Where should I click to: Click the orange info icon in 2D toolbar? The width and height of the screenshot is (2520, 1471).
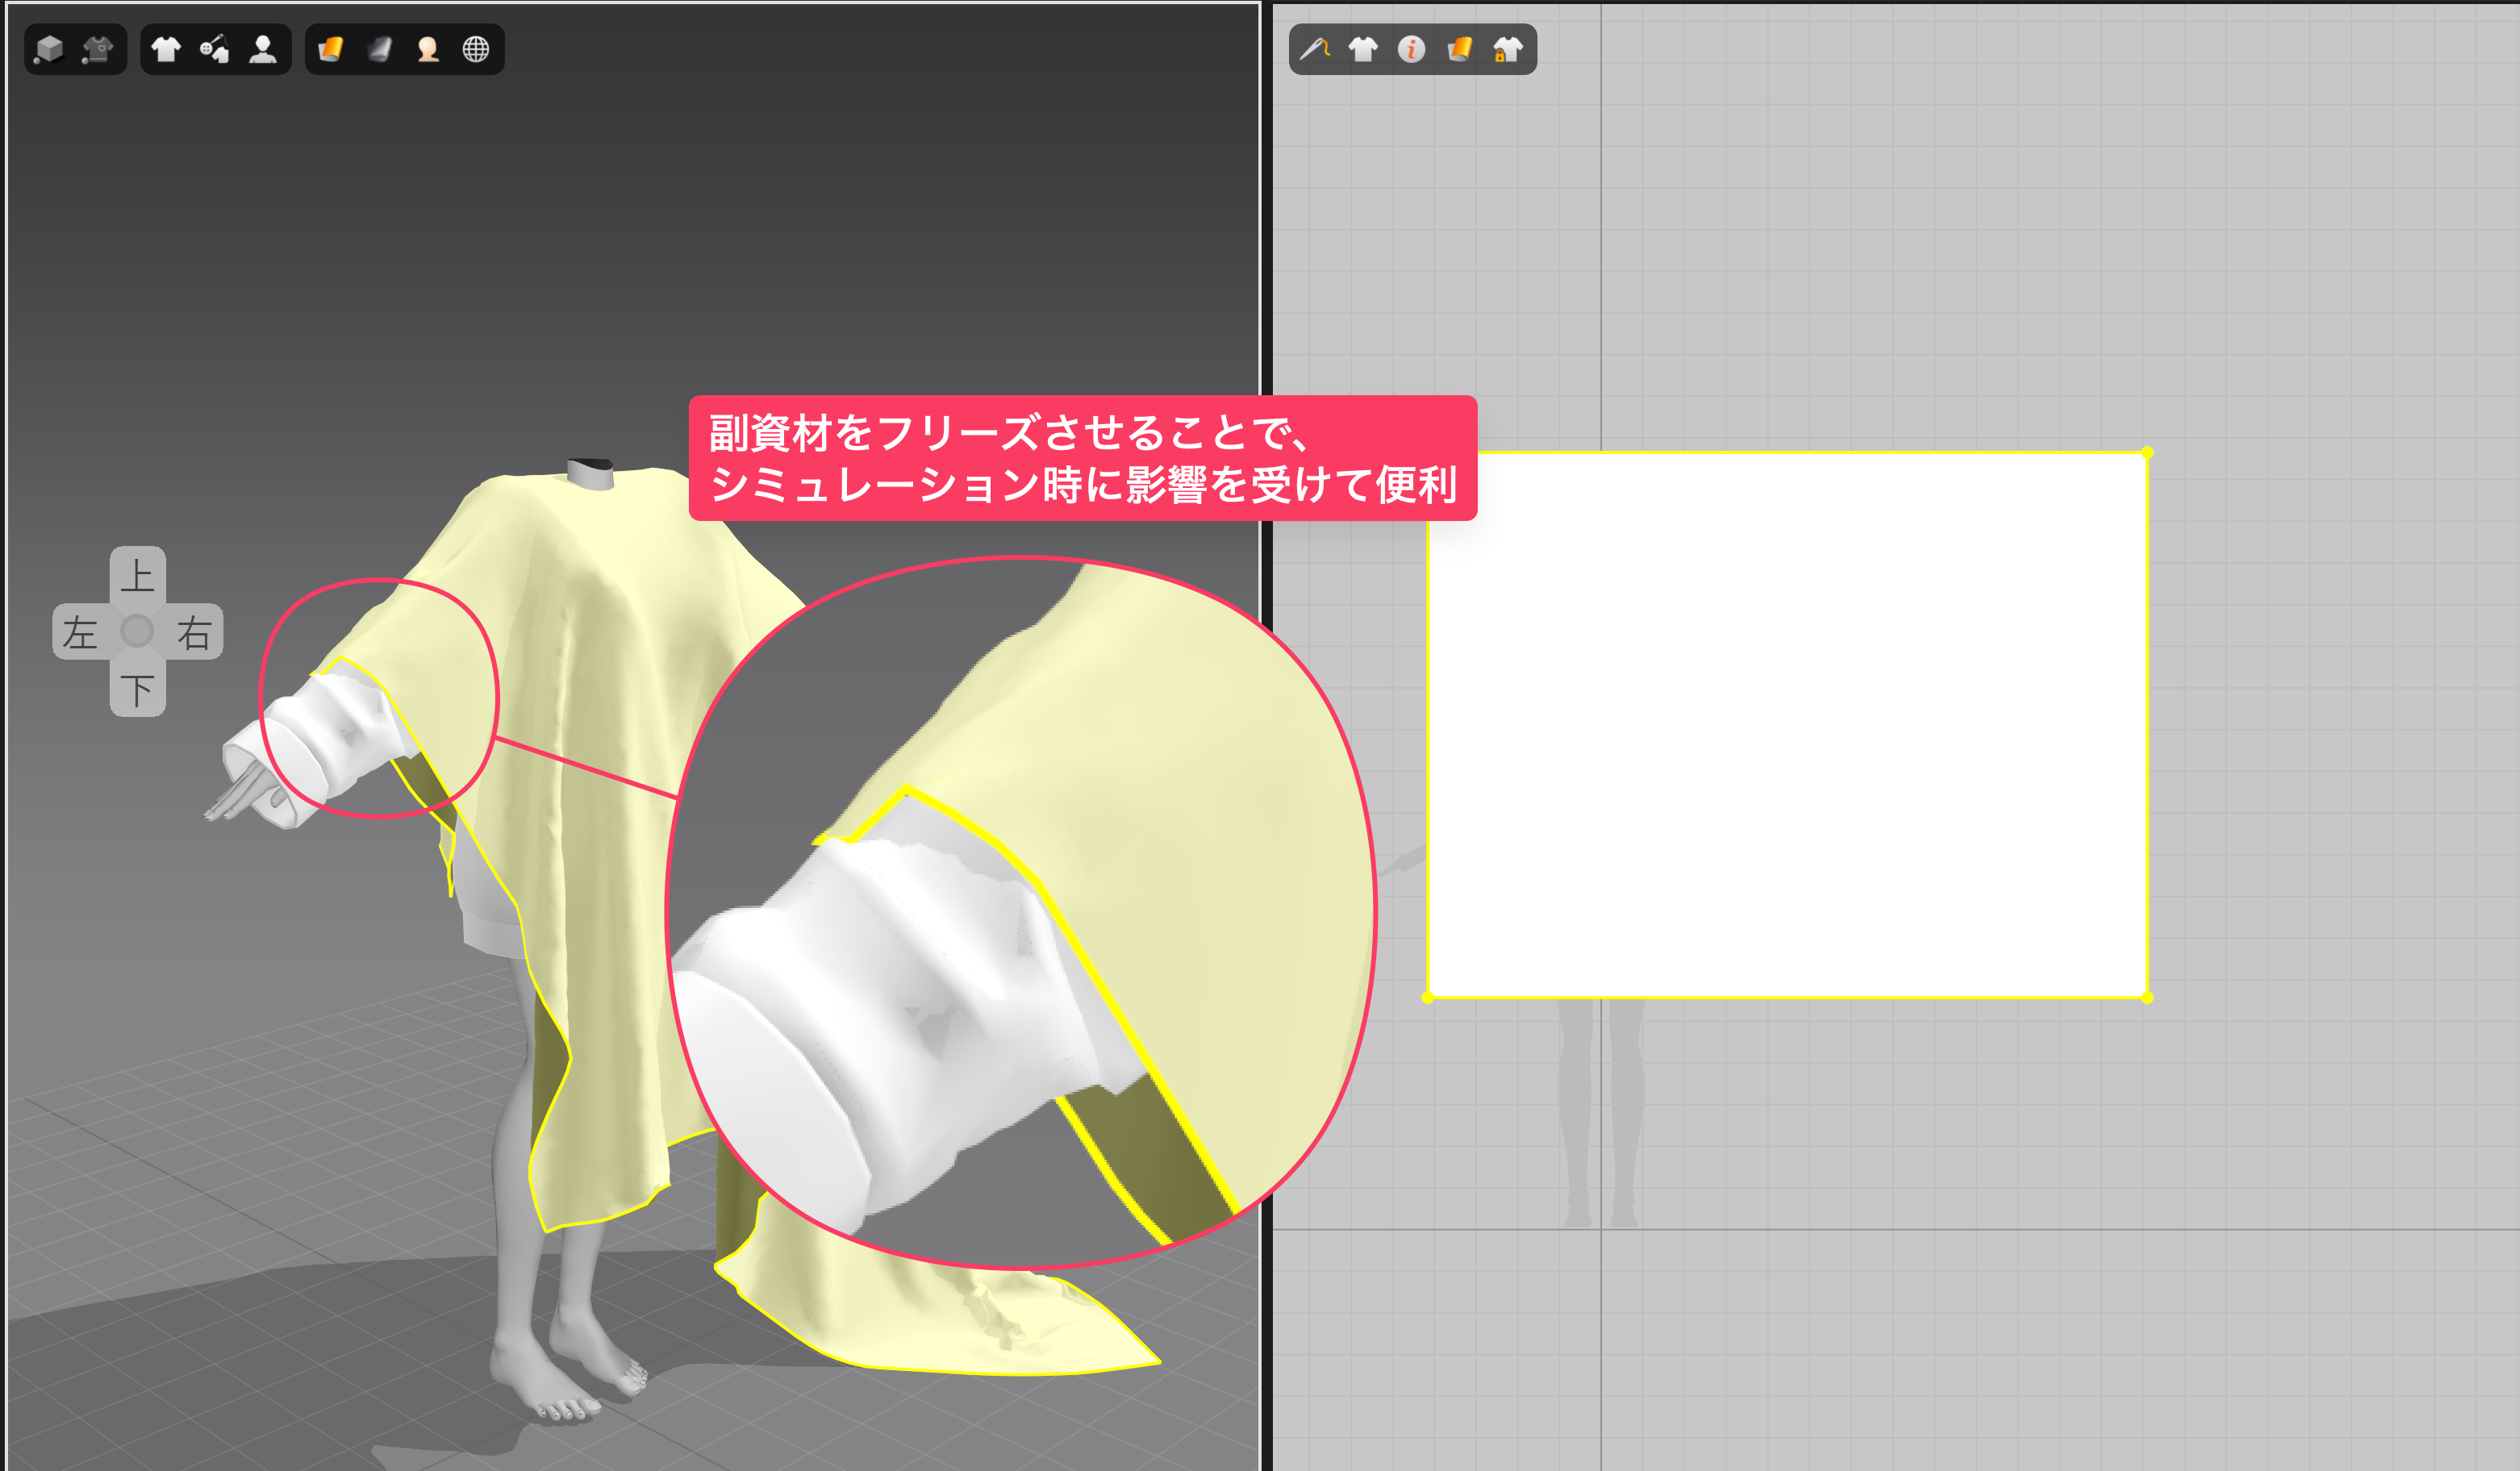1411,49
